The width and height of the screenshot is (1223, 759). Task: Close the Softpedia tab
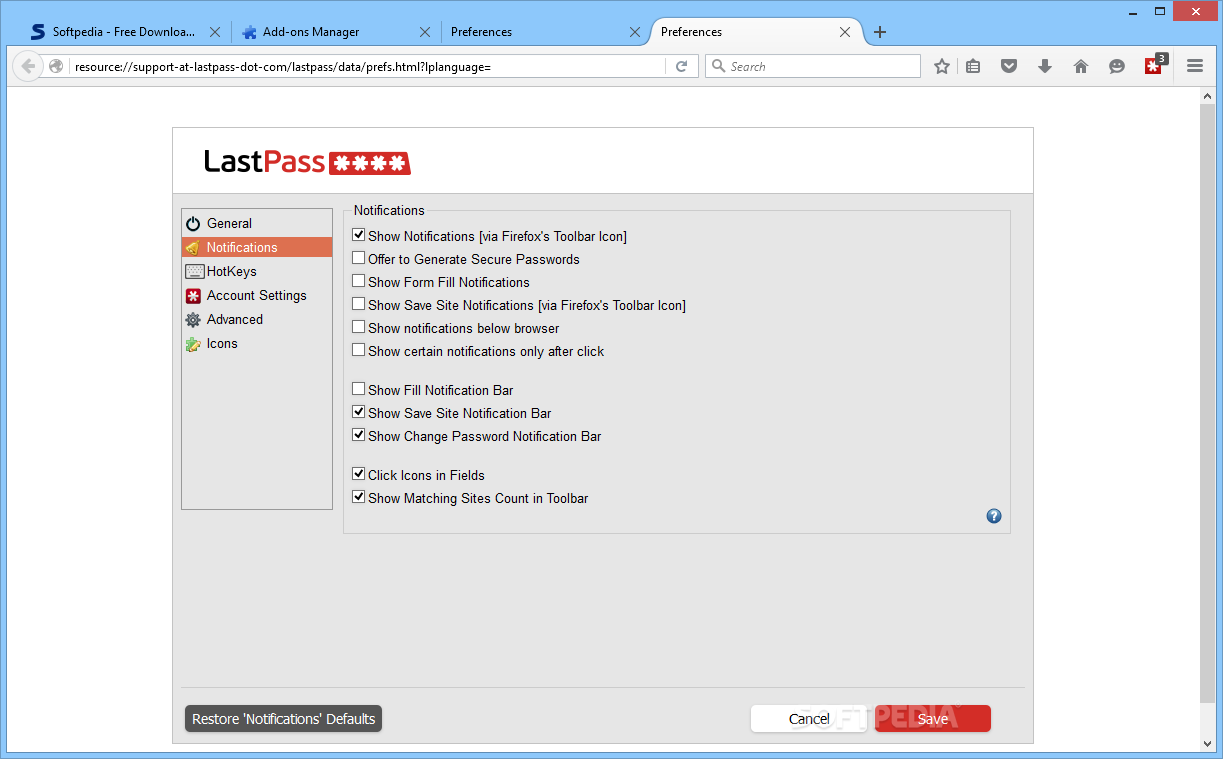(215, 32)
